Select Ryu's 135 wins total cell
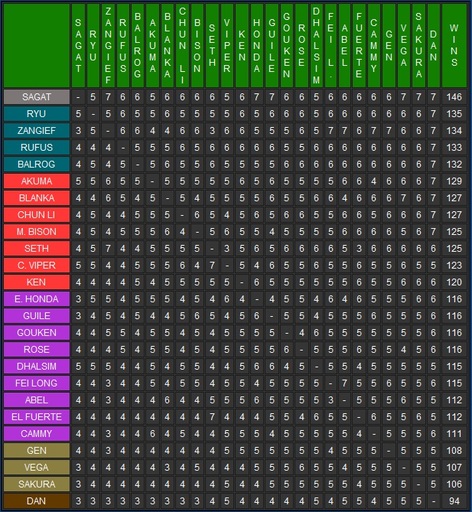This screenshot has width=472, height=512. 454,114
